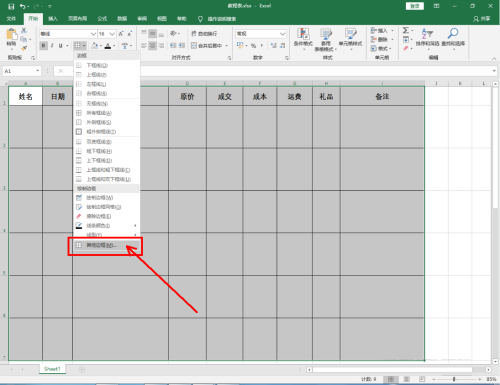Image resolution: width=500 pixels, height=385 pixels.
Task: Click the Cut scissors icon
Action: pyautogui.click(x=24, y=30)
